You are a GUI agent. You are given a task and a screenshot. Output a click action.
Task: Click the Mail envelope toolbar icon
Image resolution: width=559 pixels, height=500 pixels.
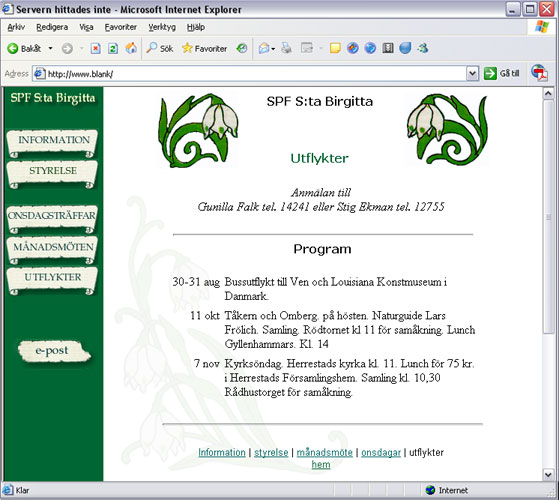pos(264,48)
